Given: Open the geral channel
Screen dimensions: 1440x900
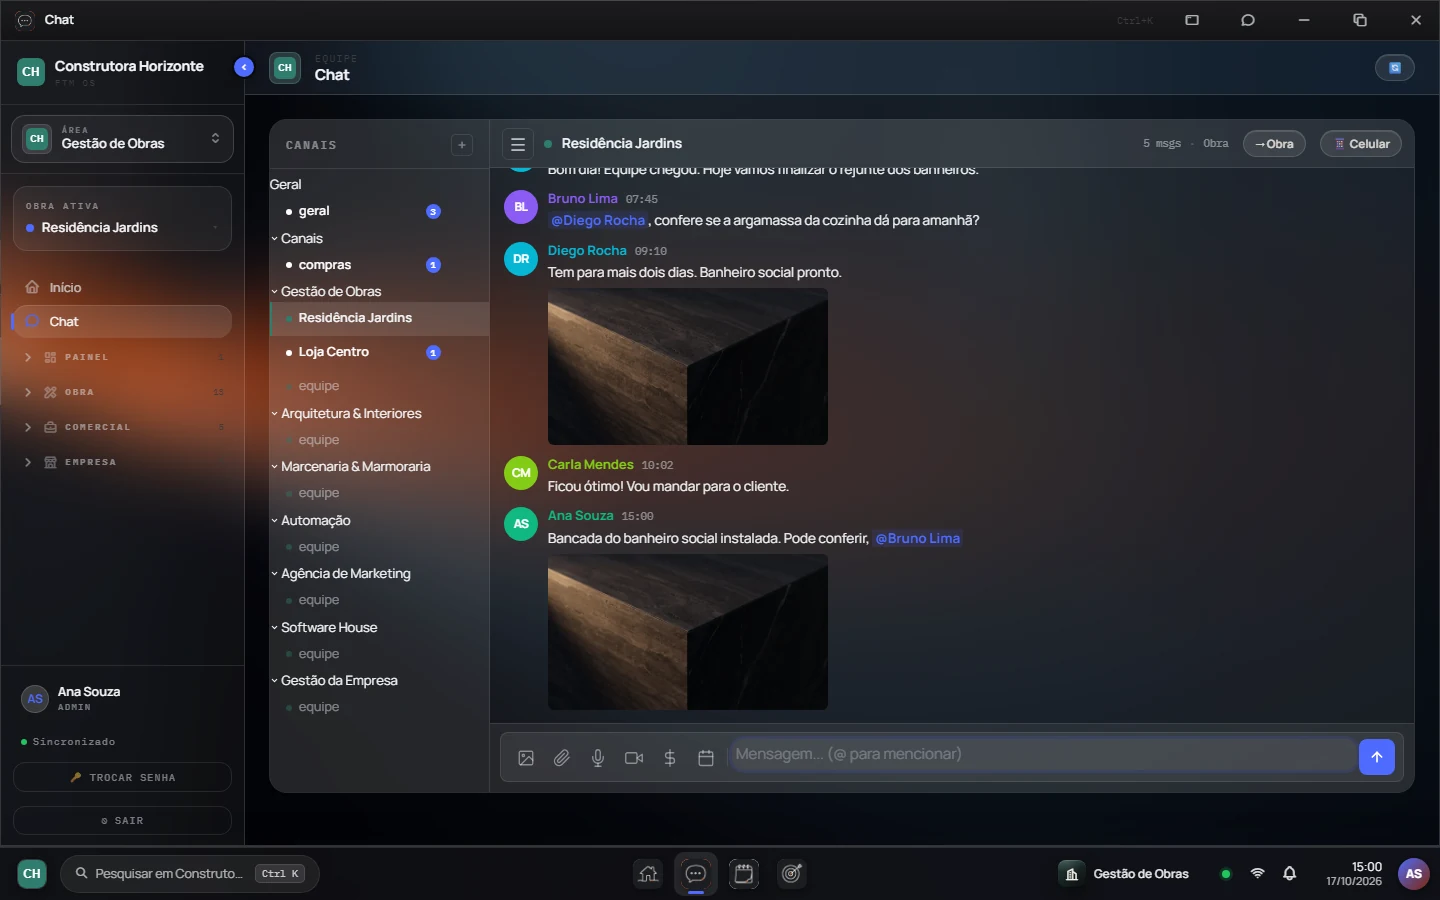Looking at the screenshot, I should 379,211.
